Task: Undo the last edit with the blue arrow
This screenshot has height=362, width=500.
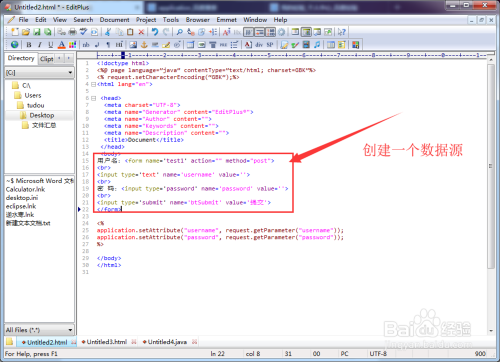Action: [155, 32]
